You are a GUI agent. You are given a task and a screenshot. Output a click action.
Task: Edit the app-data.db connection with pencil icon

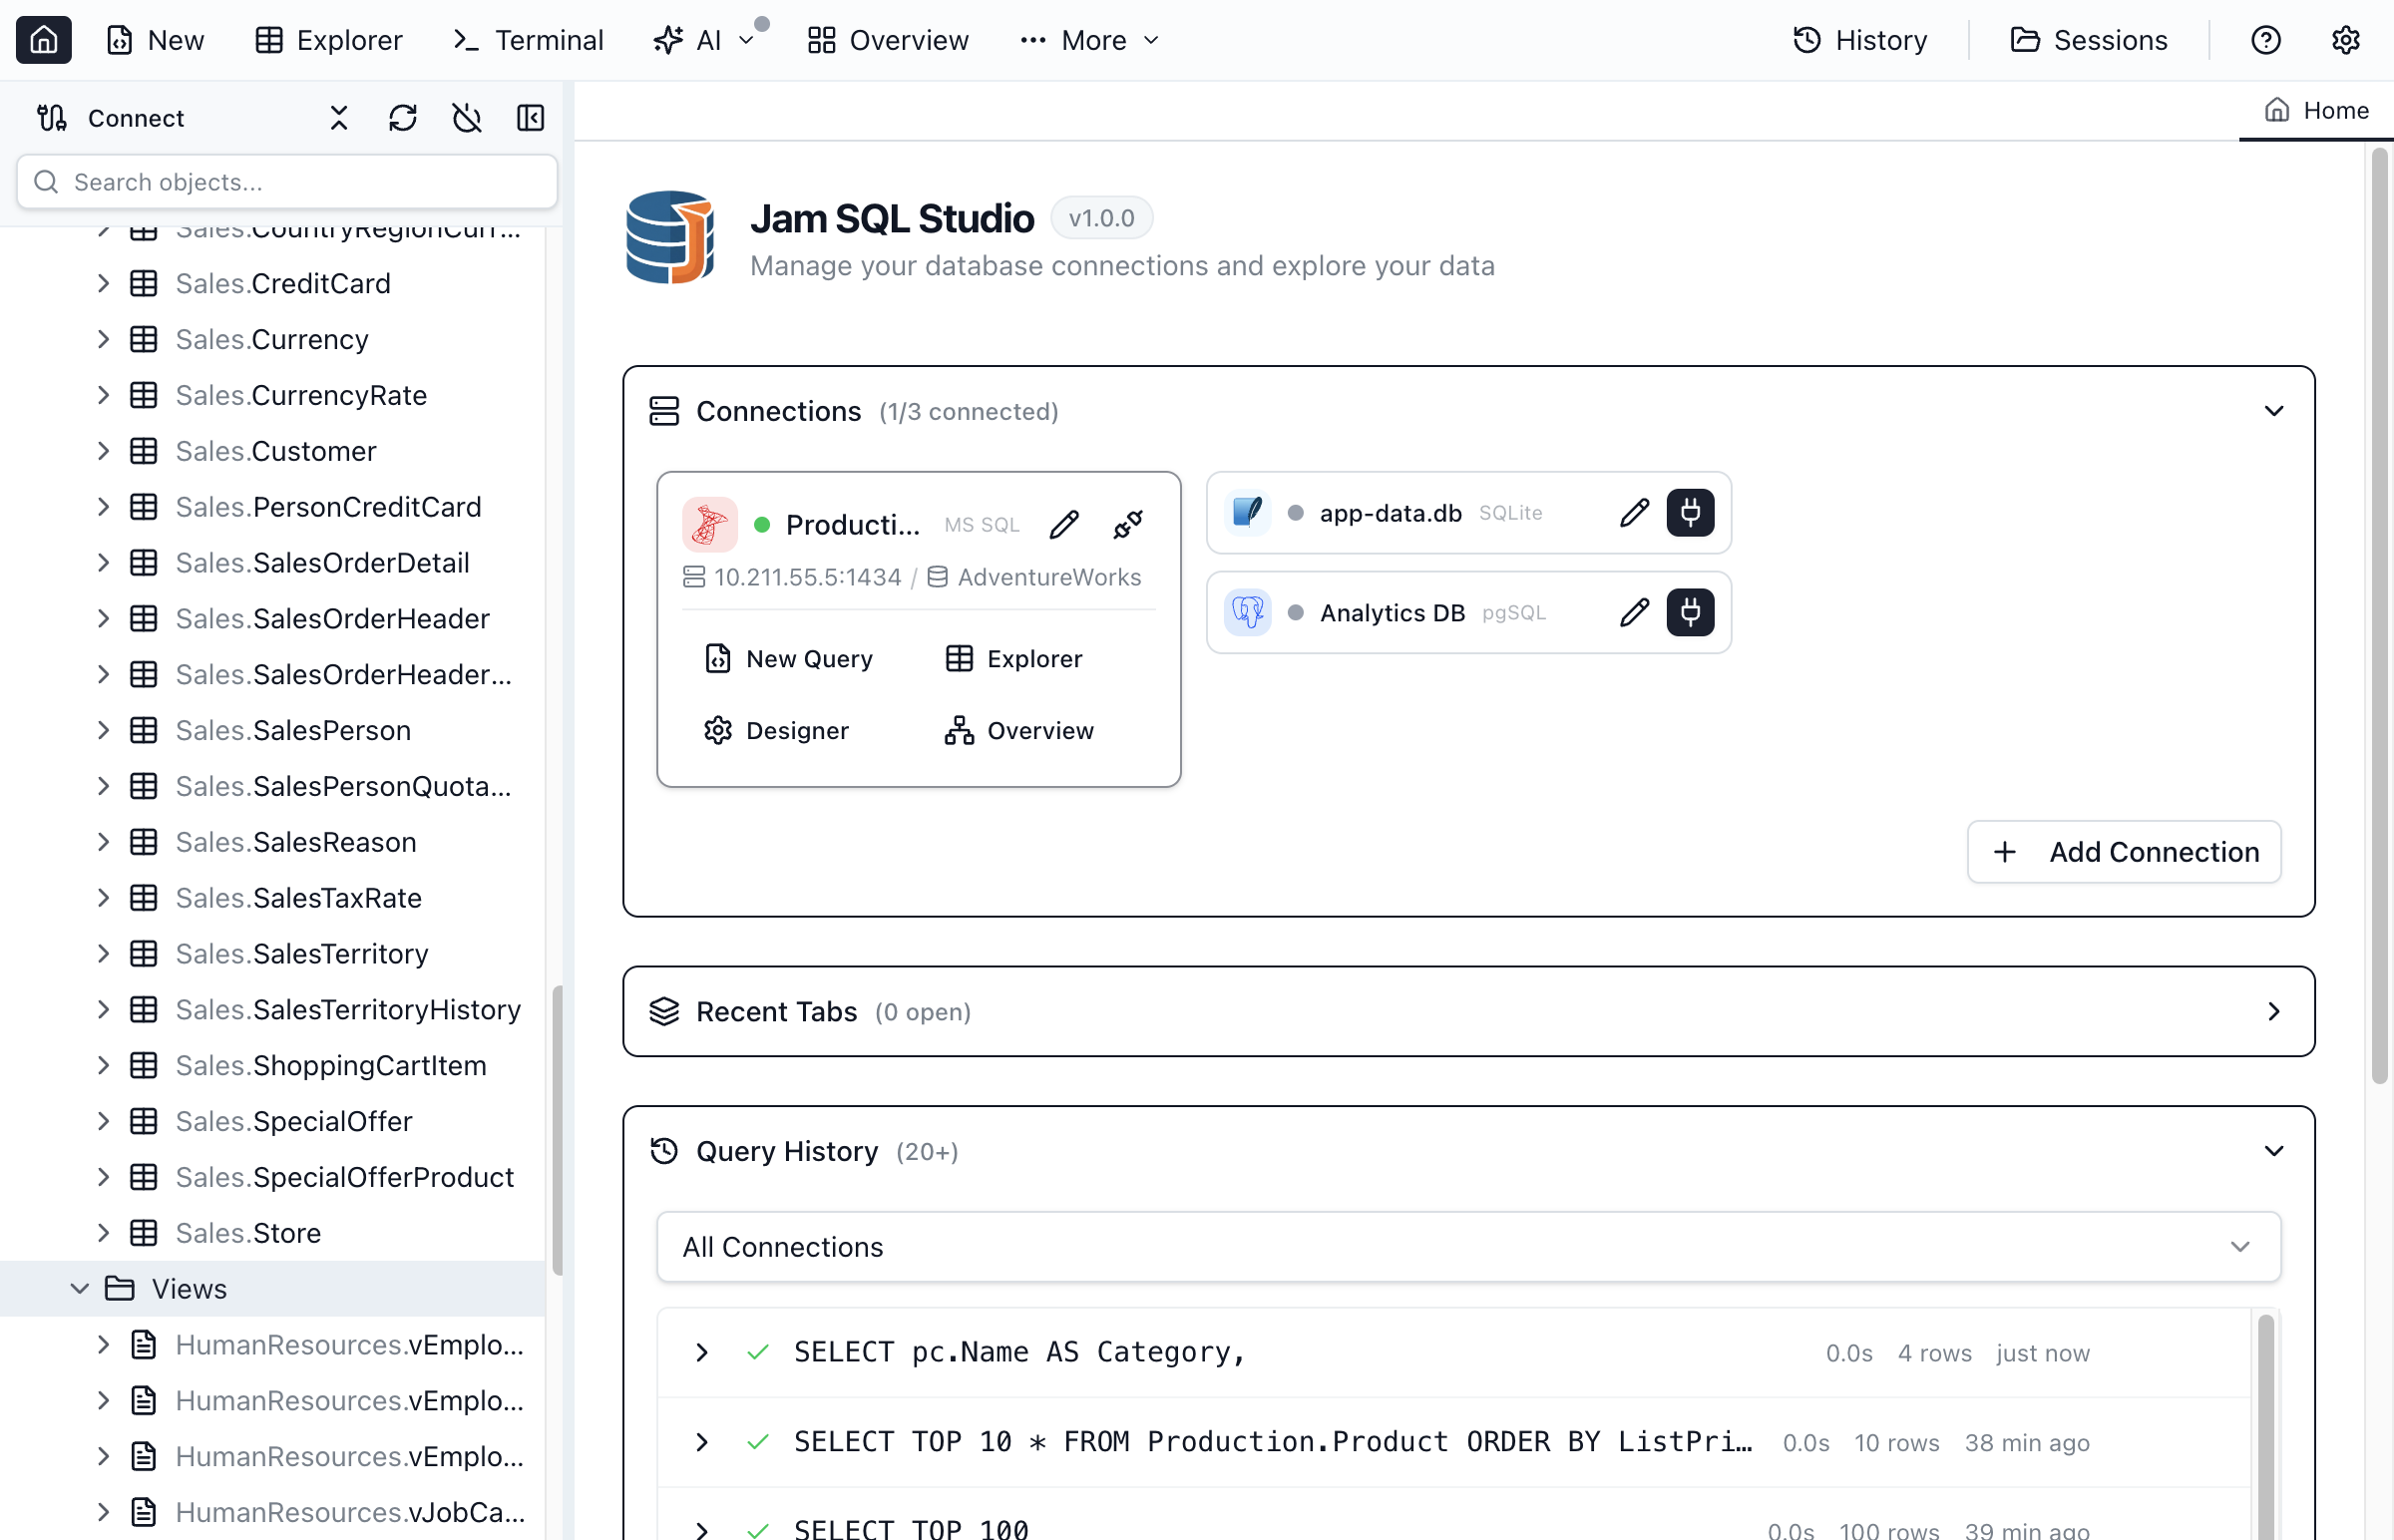[1634, 513]
